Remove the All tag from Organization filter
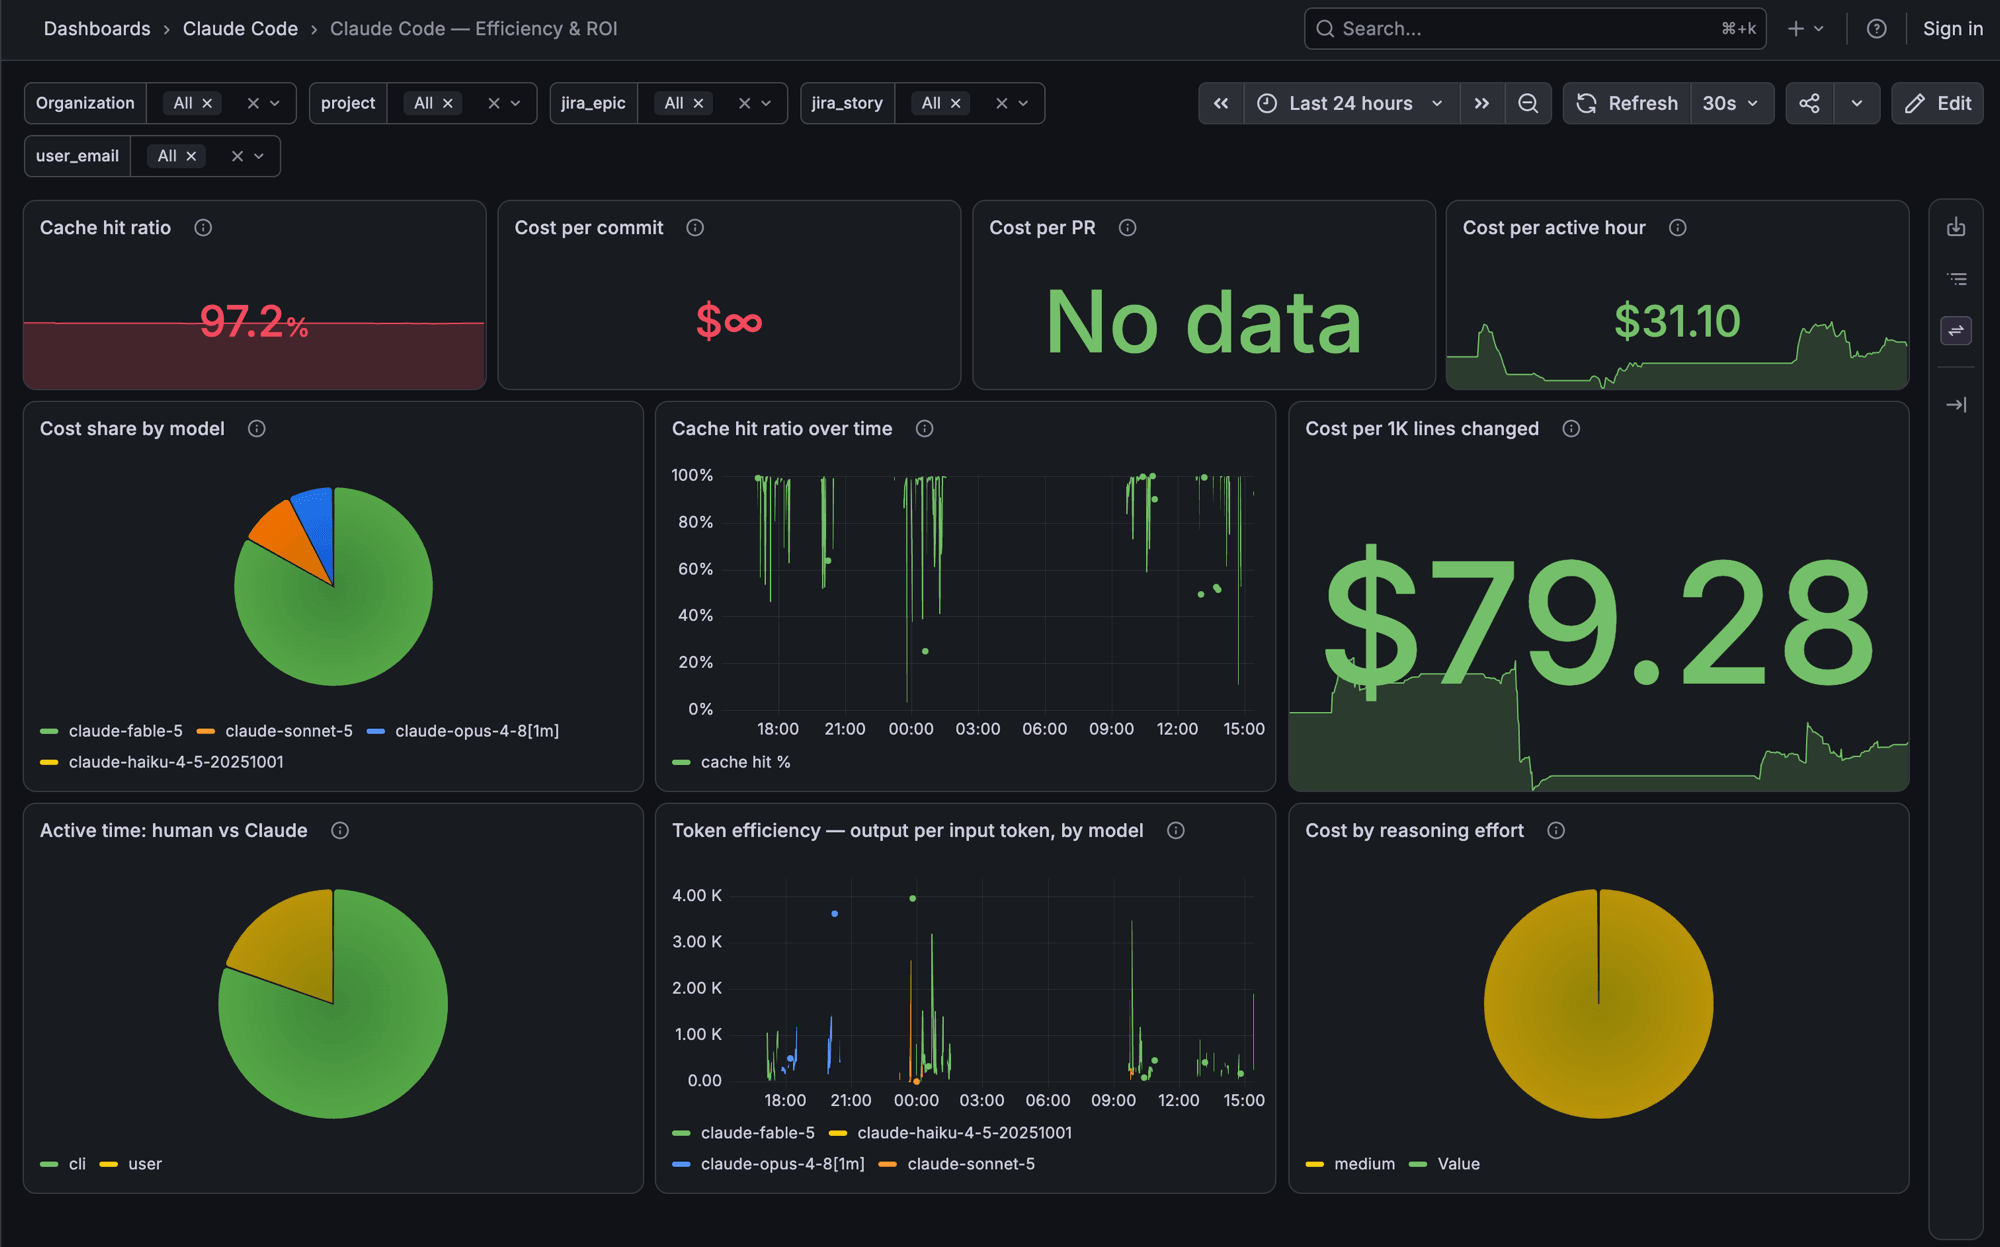The image size is (2000, 1247). coord(207,103)
